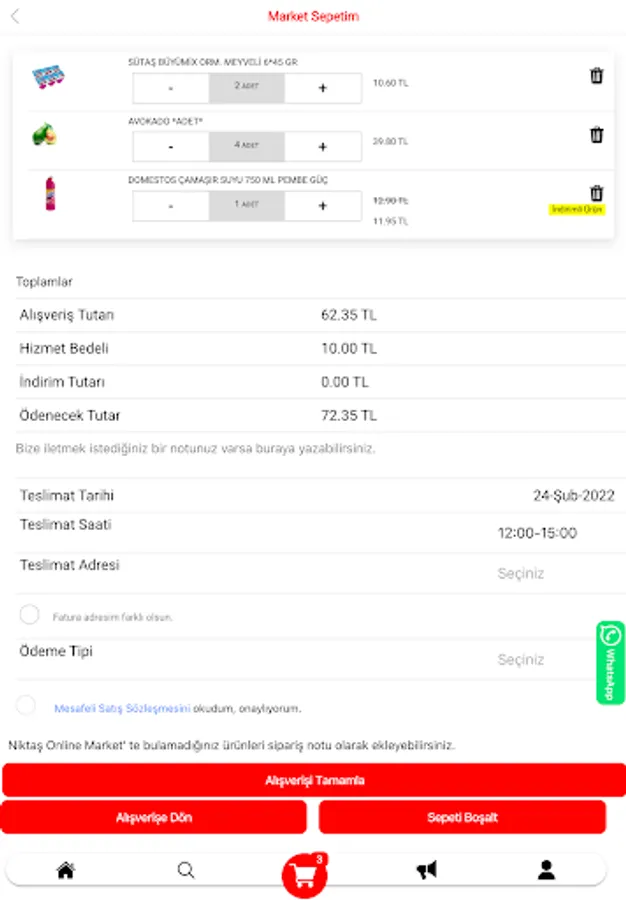Open the Ödeme Tipi selector
Image resolution: width=626 pixels, height=900 pixels.
point(521,660)
